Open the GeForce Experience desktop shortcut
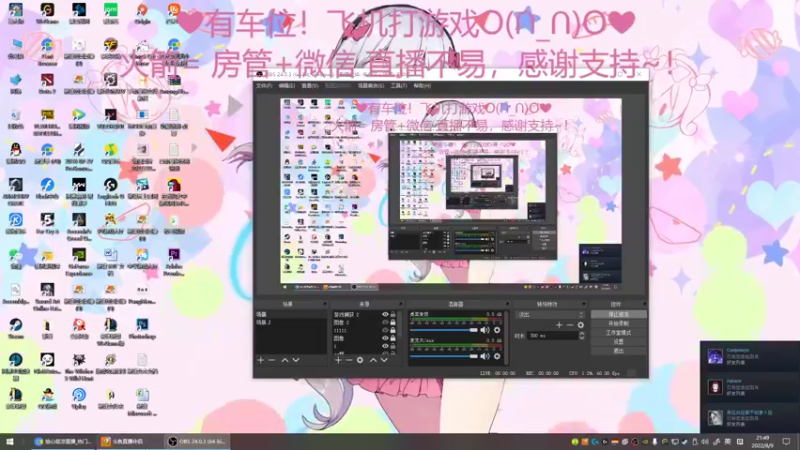Screen dimensions: 800x450 (x=79, y=262)
